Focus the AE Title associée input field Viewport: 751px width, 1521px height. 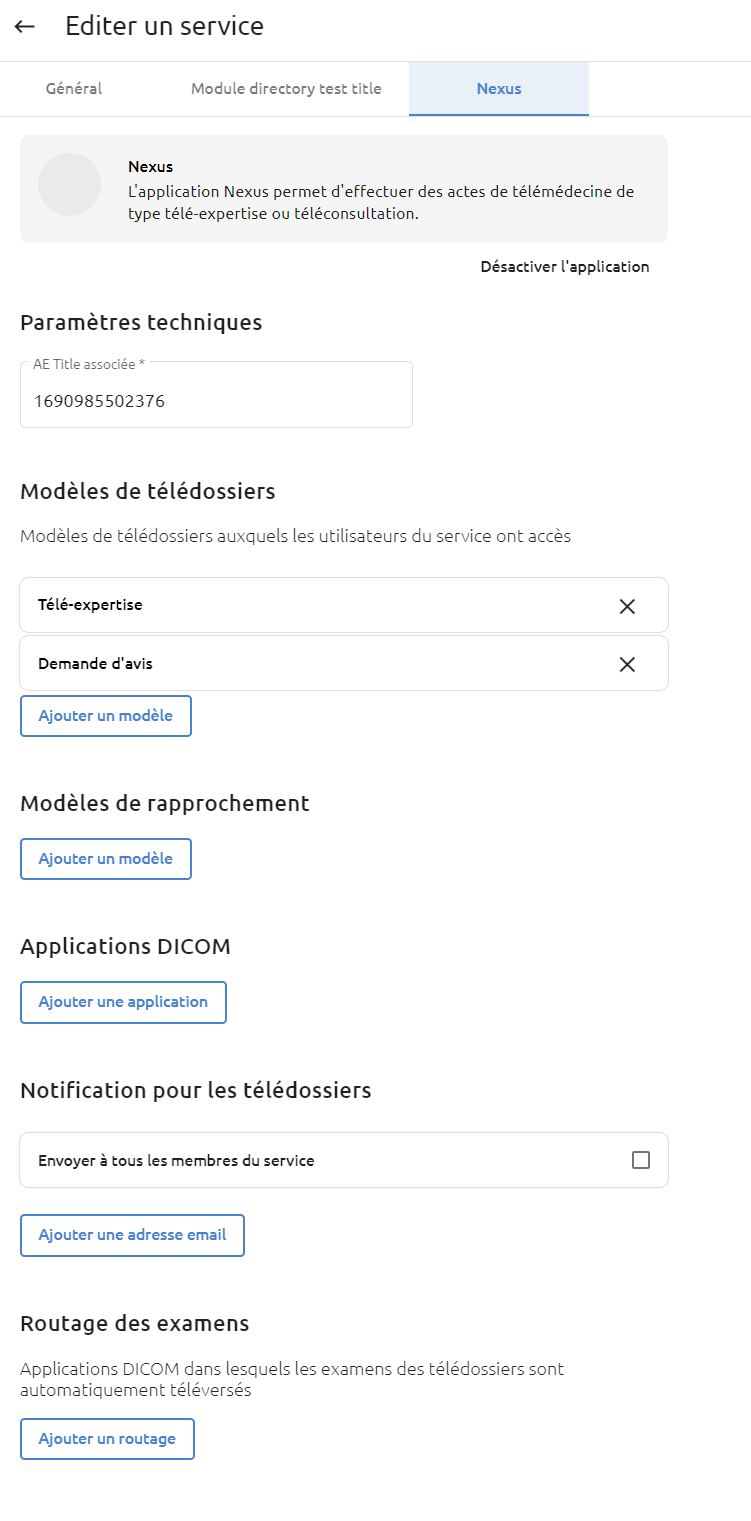coord(216,394)
